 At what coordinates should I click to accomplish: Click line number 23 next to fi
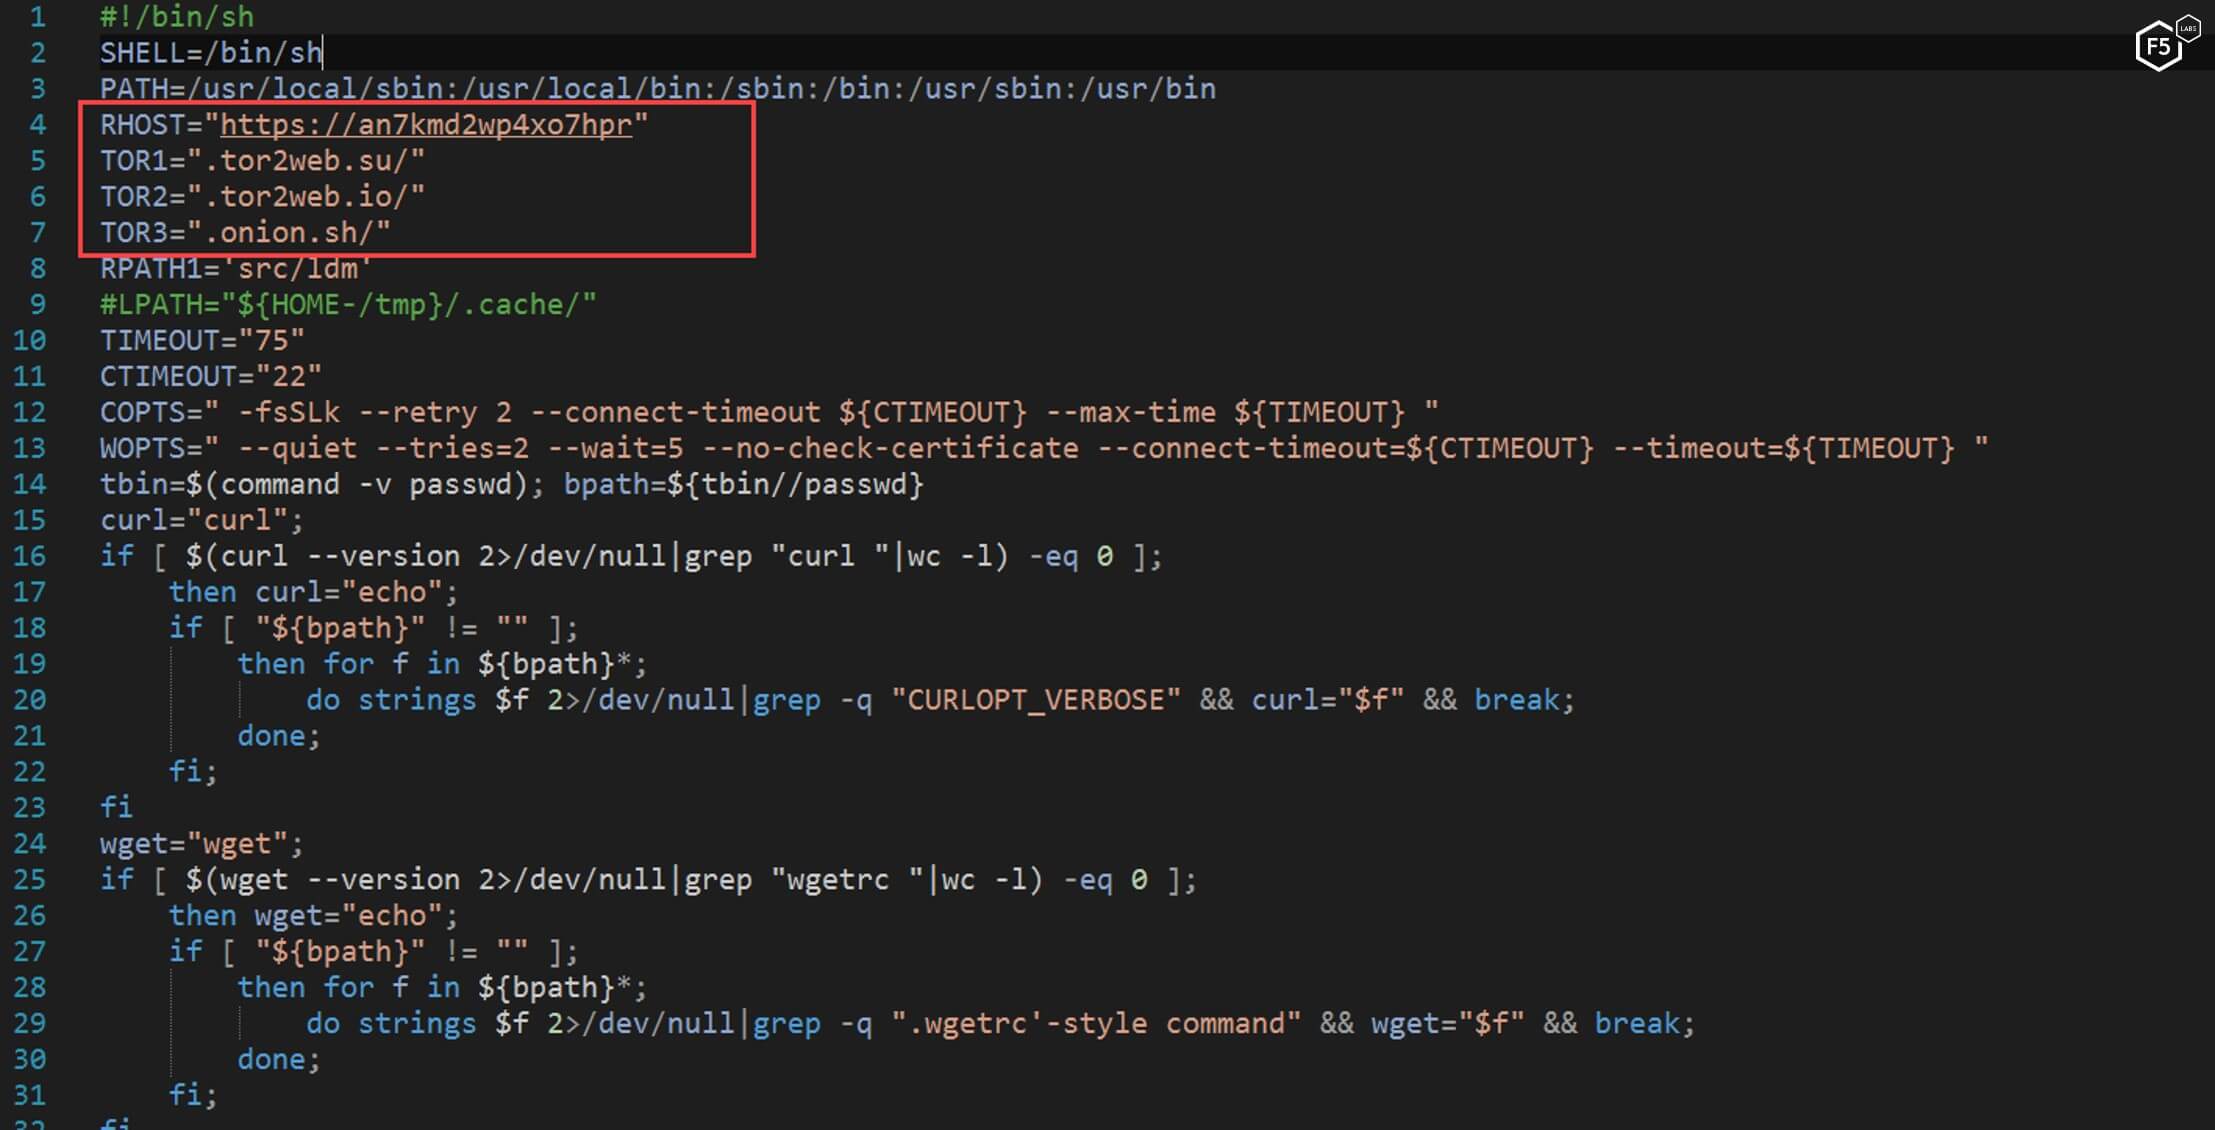[x=30, y=808]
